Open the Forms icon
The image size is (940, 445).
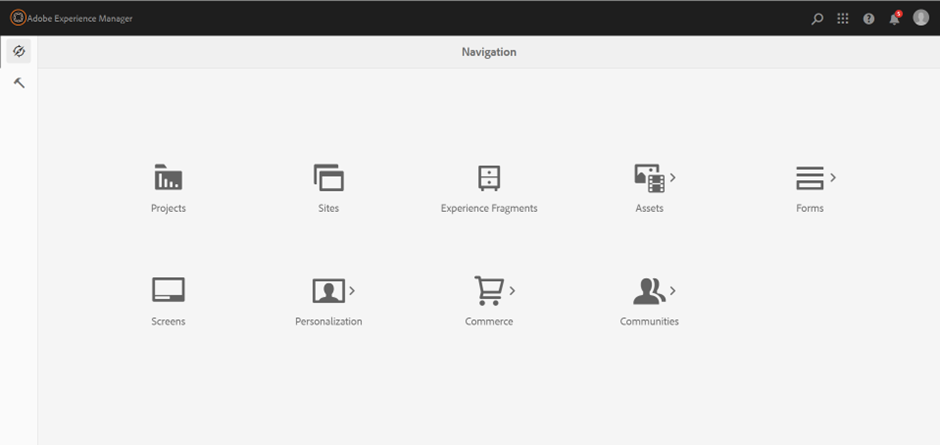point(810,178)
